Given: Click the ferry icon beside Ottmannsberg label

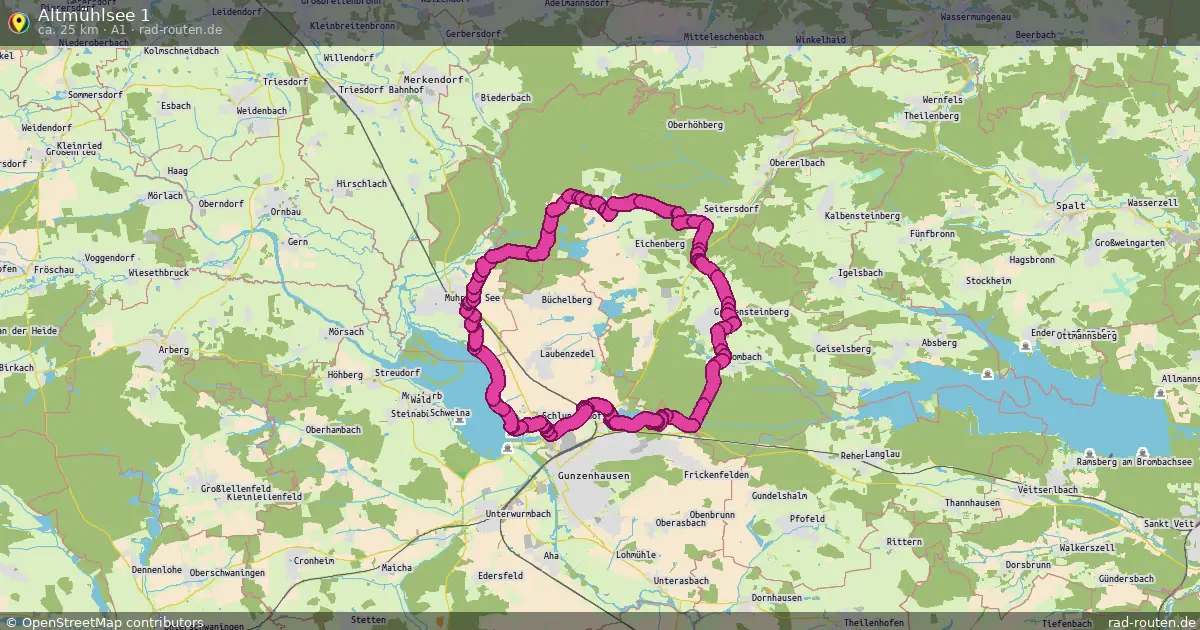Looking at the screenshot, I should (1026, 346).
